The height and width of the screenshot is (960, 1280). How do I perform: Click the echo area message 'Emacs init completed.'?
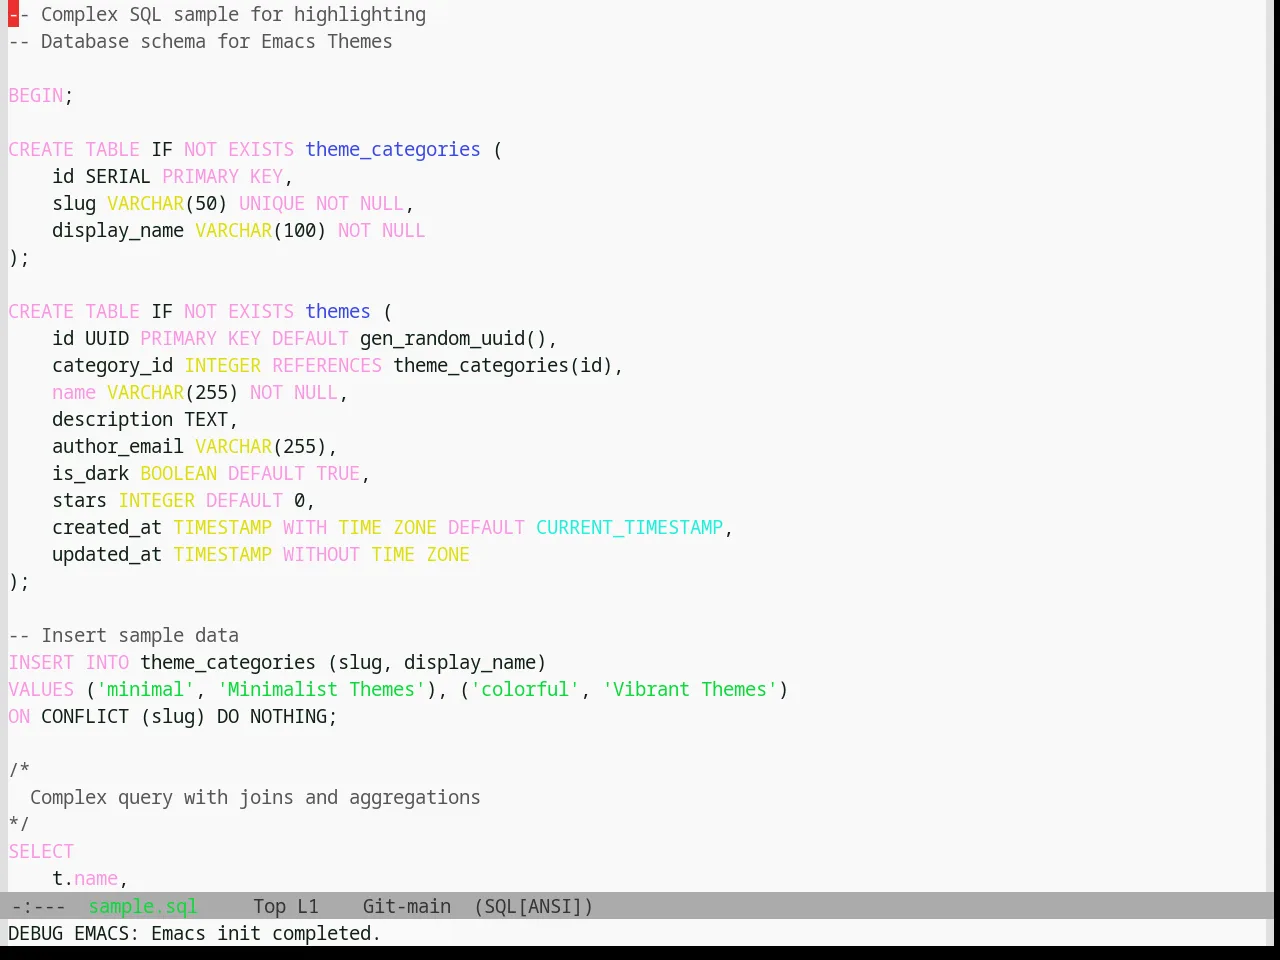coord(266,933)
